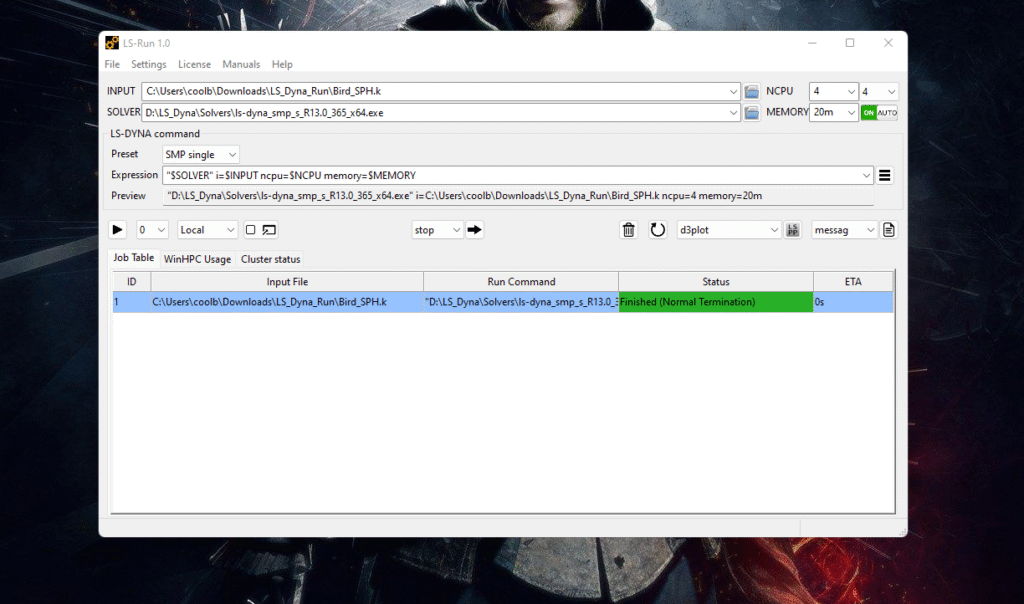Click the hamburger menu next to Expression
1024x604 pixels.
pyautogui.click(x=884, y=176)
